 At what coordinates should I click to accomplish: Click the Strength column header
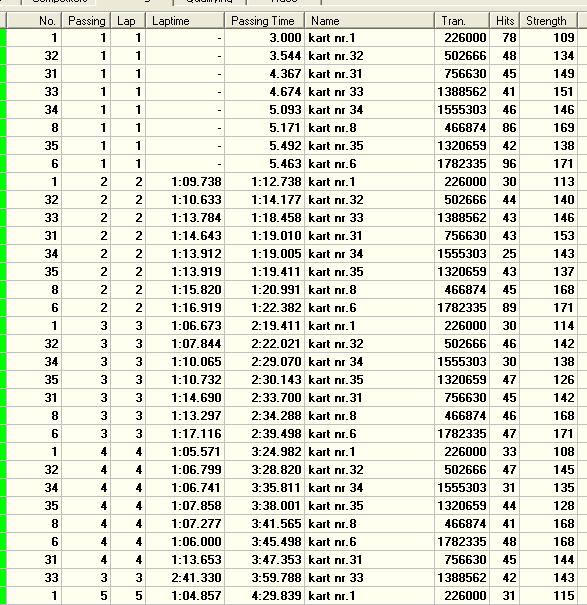[548, 20]
